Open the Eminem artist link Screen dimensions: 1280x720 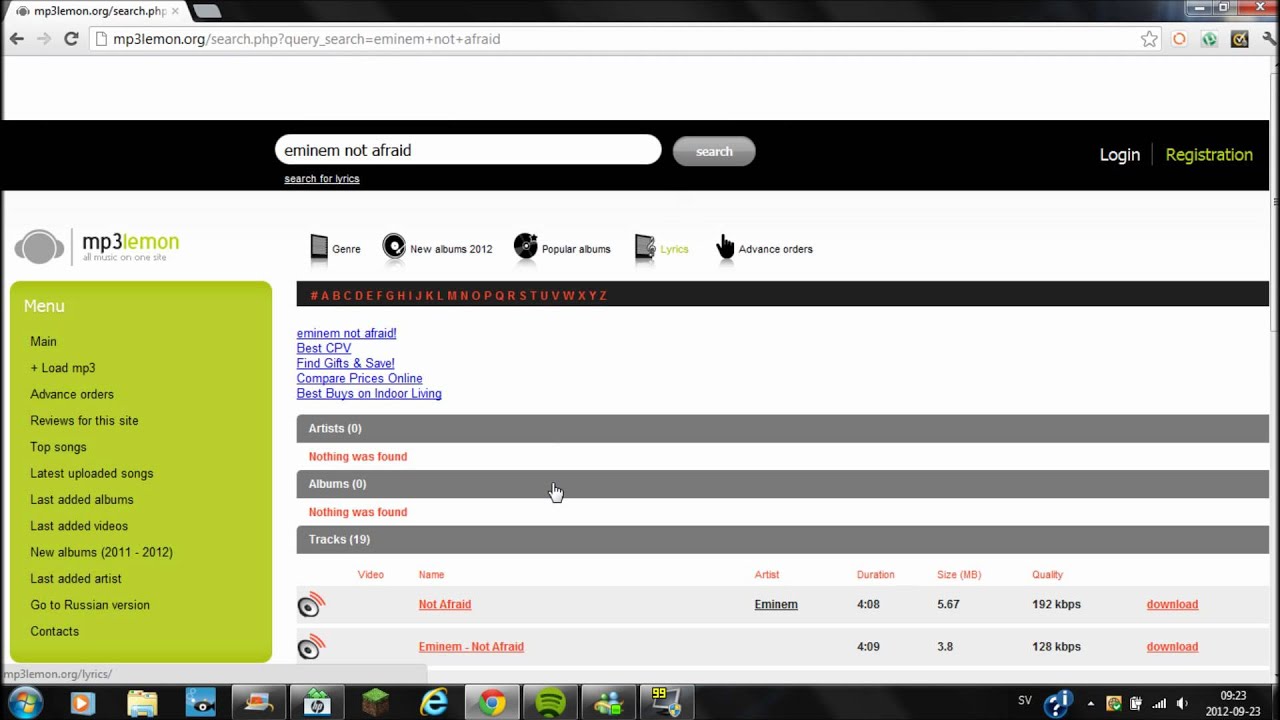tap(776, 605)
